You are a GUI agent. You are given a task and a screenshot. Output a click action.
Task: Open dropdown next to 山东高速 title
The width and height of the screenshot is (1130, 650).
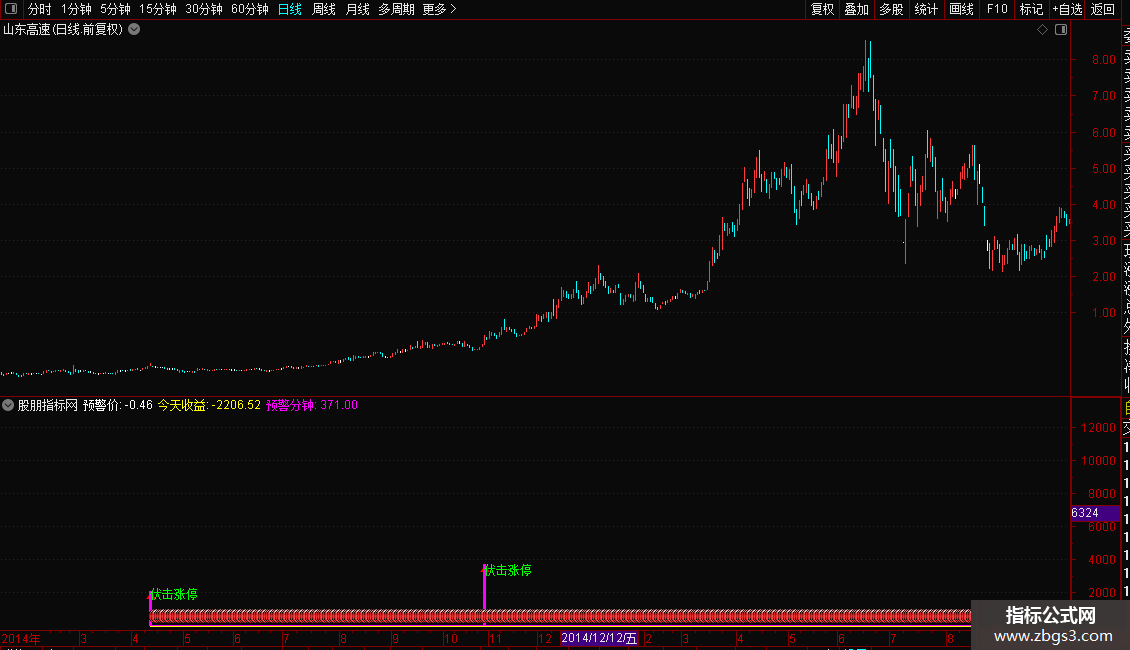click(x=134, y=30)
